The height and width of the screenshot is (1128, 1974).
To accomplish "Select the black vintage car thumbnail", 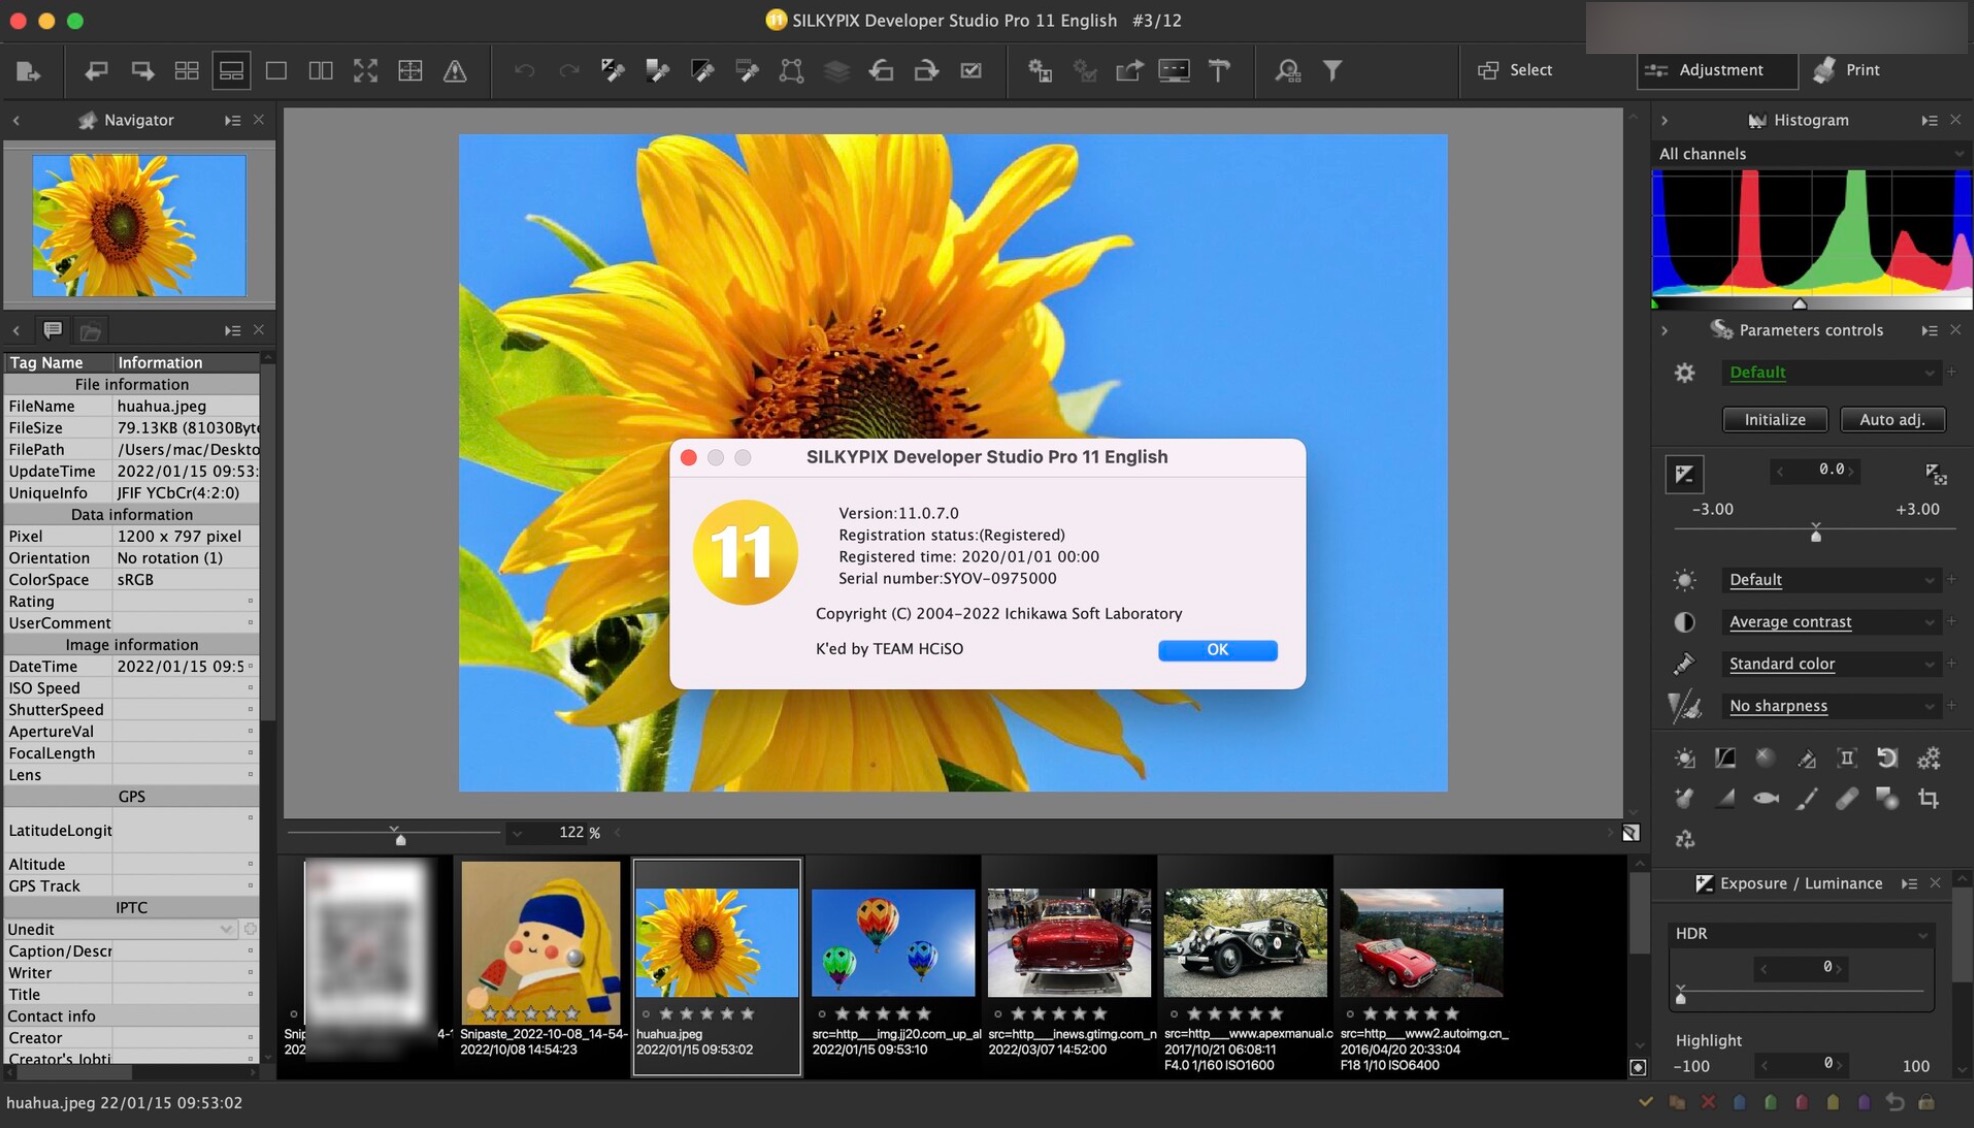I will [1246, 943].
